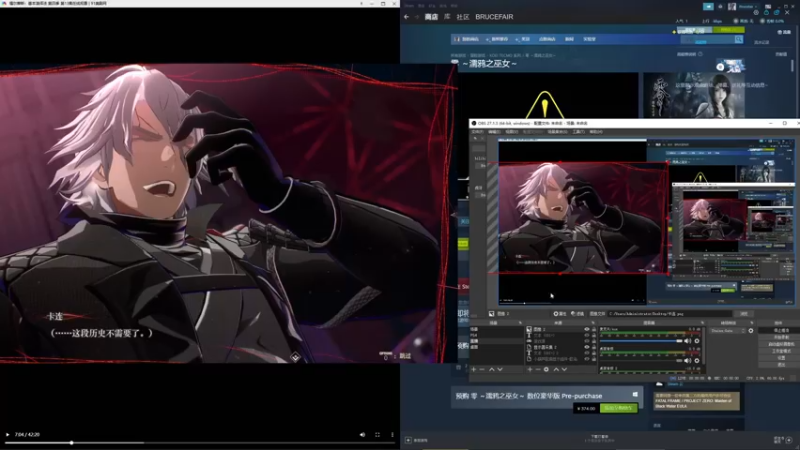Enter fullscreen in the video player

point(378,435)
